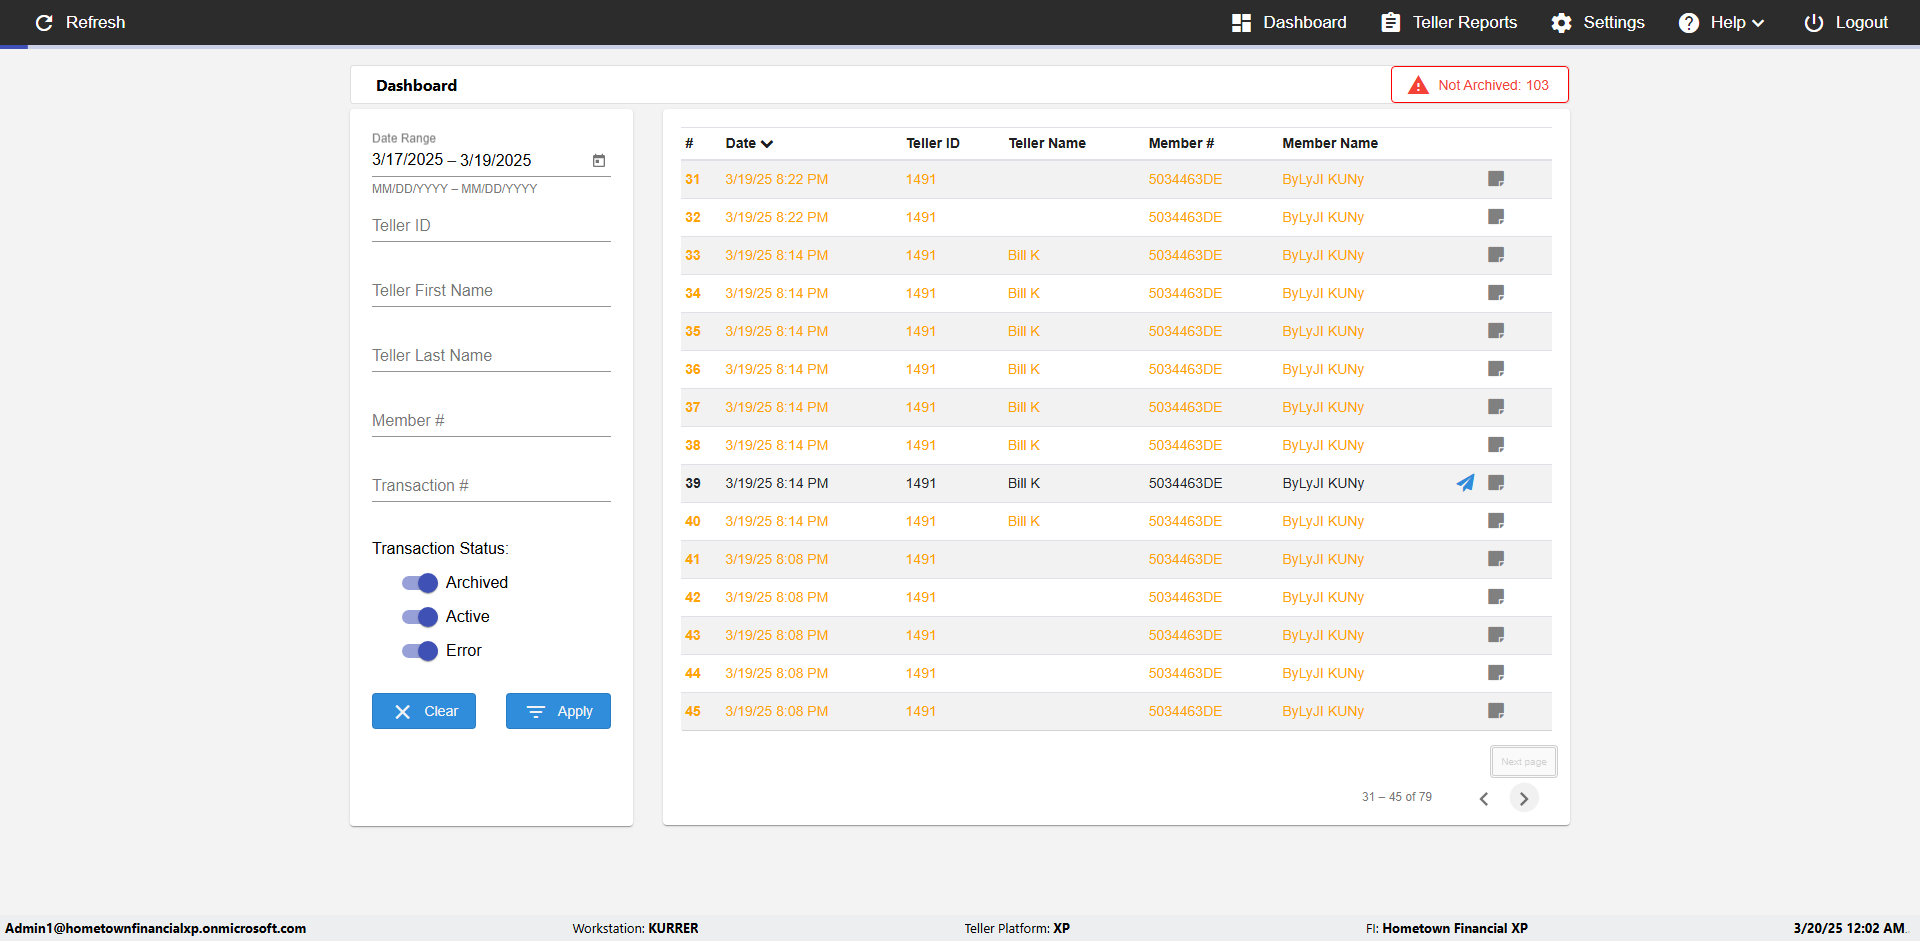Sort by the Date column arrow
Screen dimensions: 1920x941
(767, 144)
